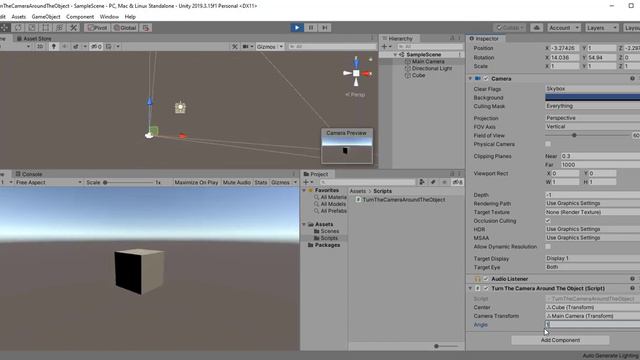
Task: Toggle Physical Camera checkbox
Action: [548, 144]
